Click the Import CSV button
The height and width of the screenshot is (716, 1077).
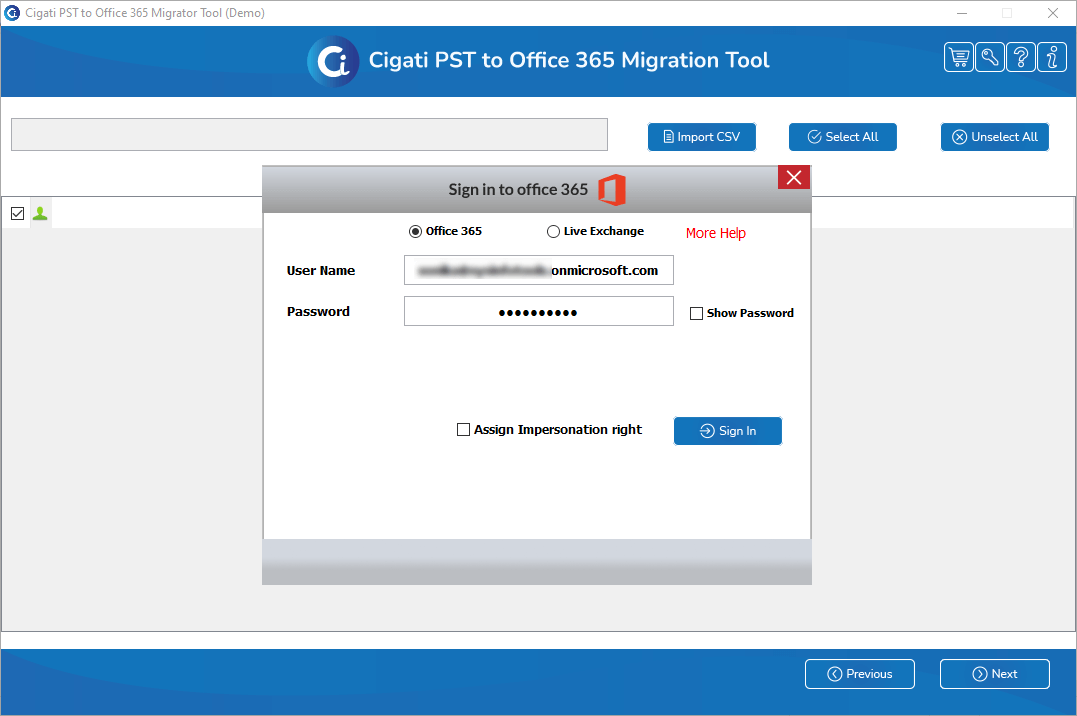click(701, 137)
